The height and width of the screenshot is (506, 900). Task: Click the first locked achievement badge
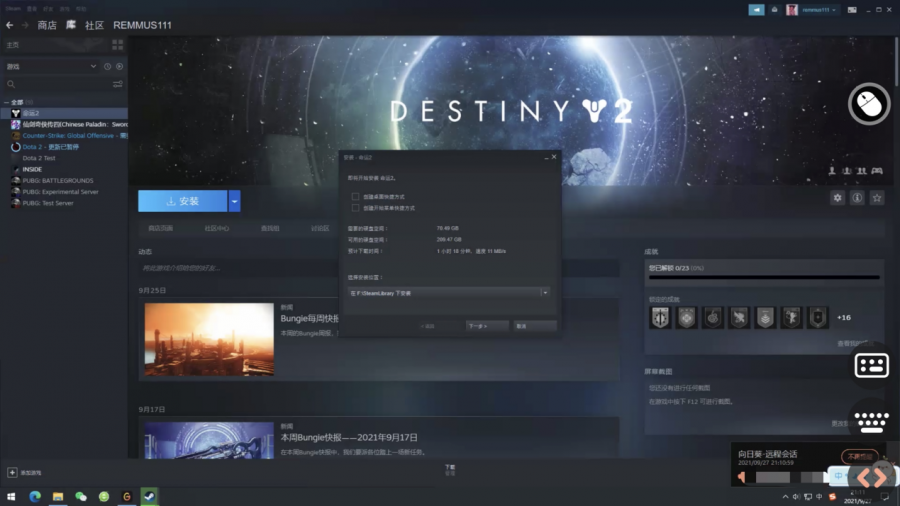click(x=660, y=317)
